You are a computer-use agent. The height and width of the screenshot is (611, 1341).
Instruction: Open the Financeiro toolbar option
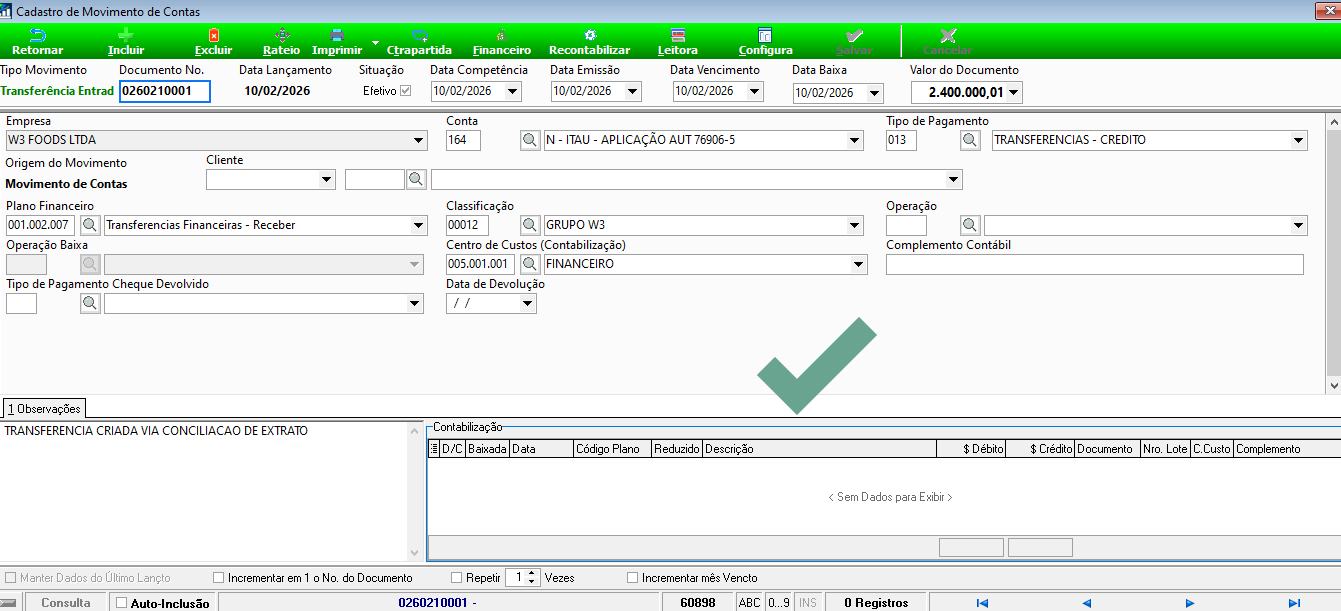(502, 42)
